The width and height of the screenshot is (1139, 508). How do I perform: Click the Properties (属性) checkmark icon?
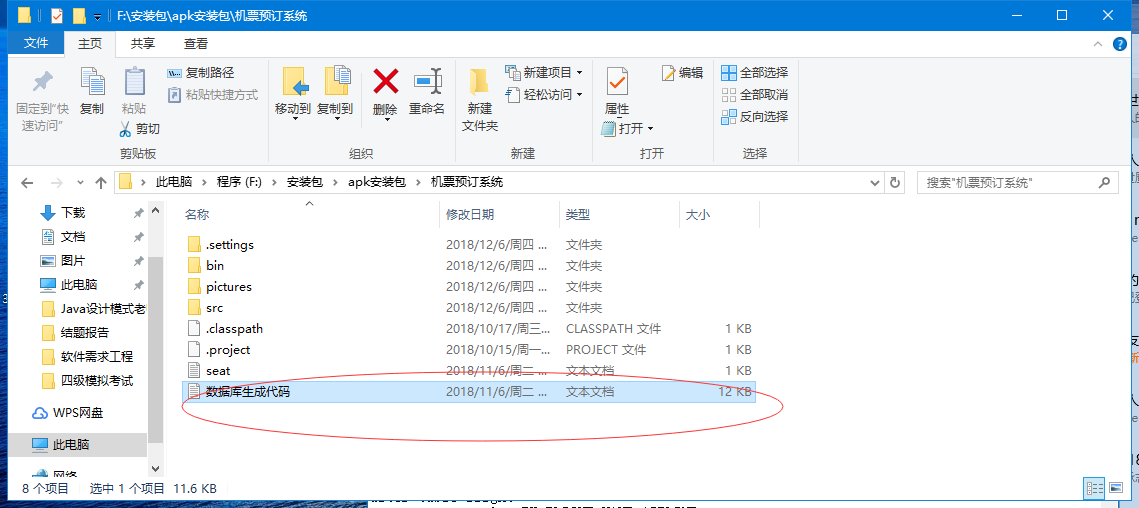point(617,81)
